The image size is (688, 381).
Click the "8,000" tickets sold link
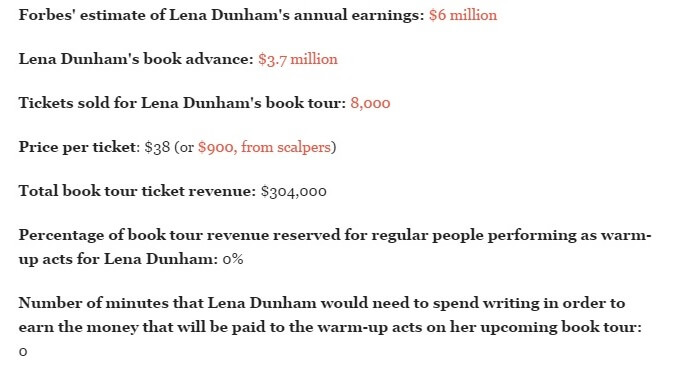click(370, 103)
